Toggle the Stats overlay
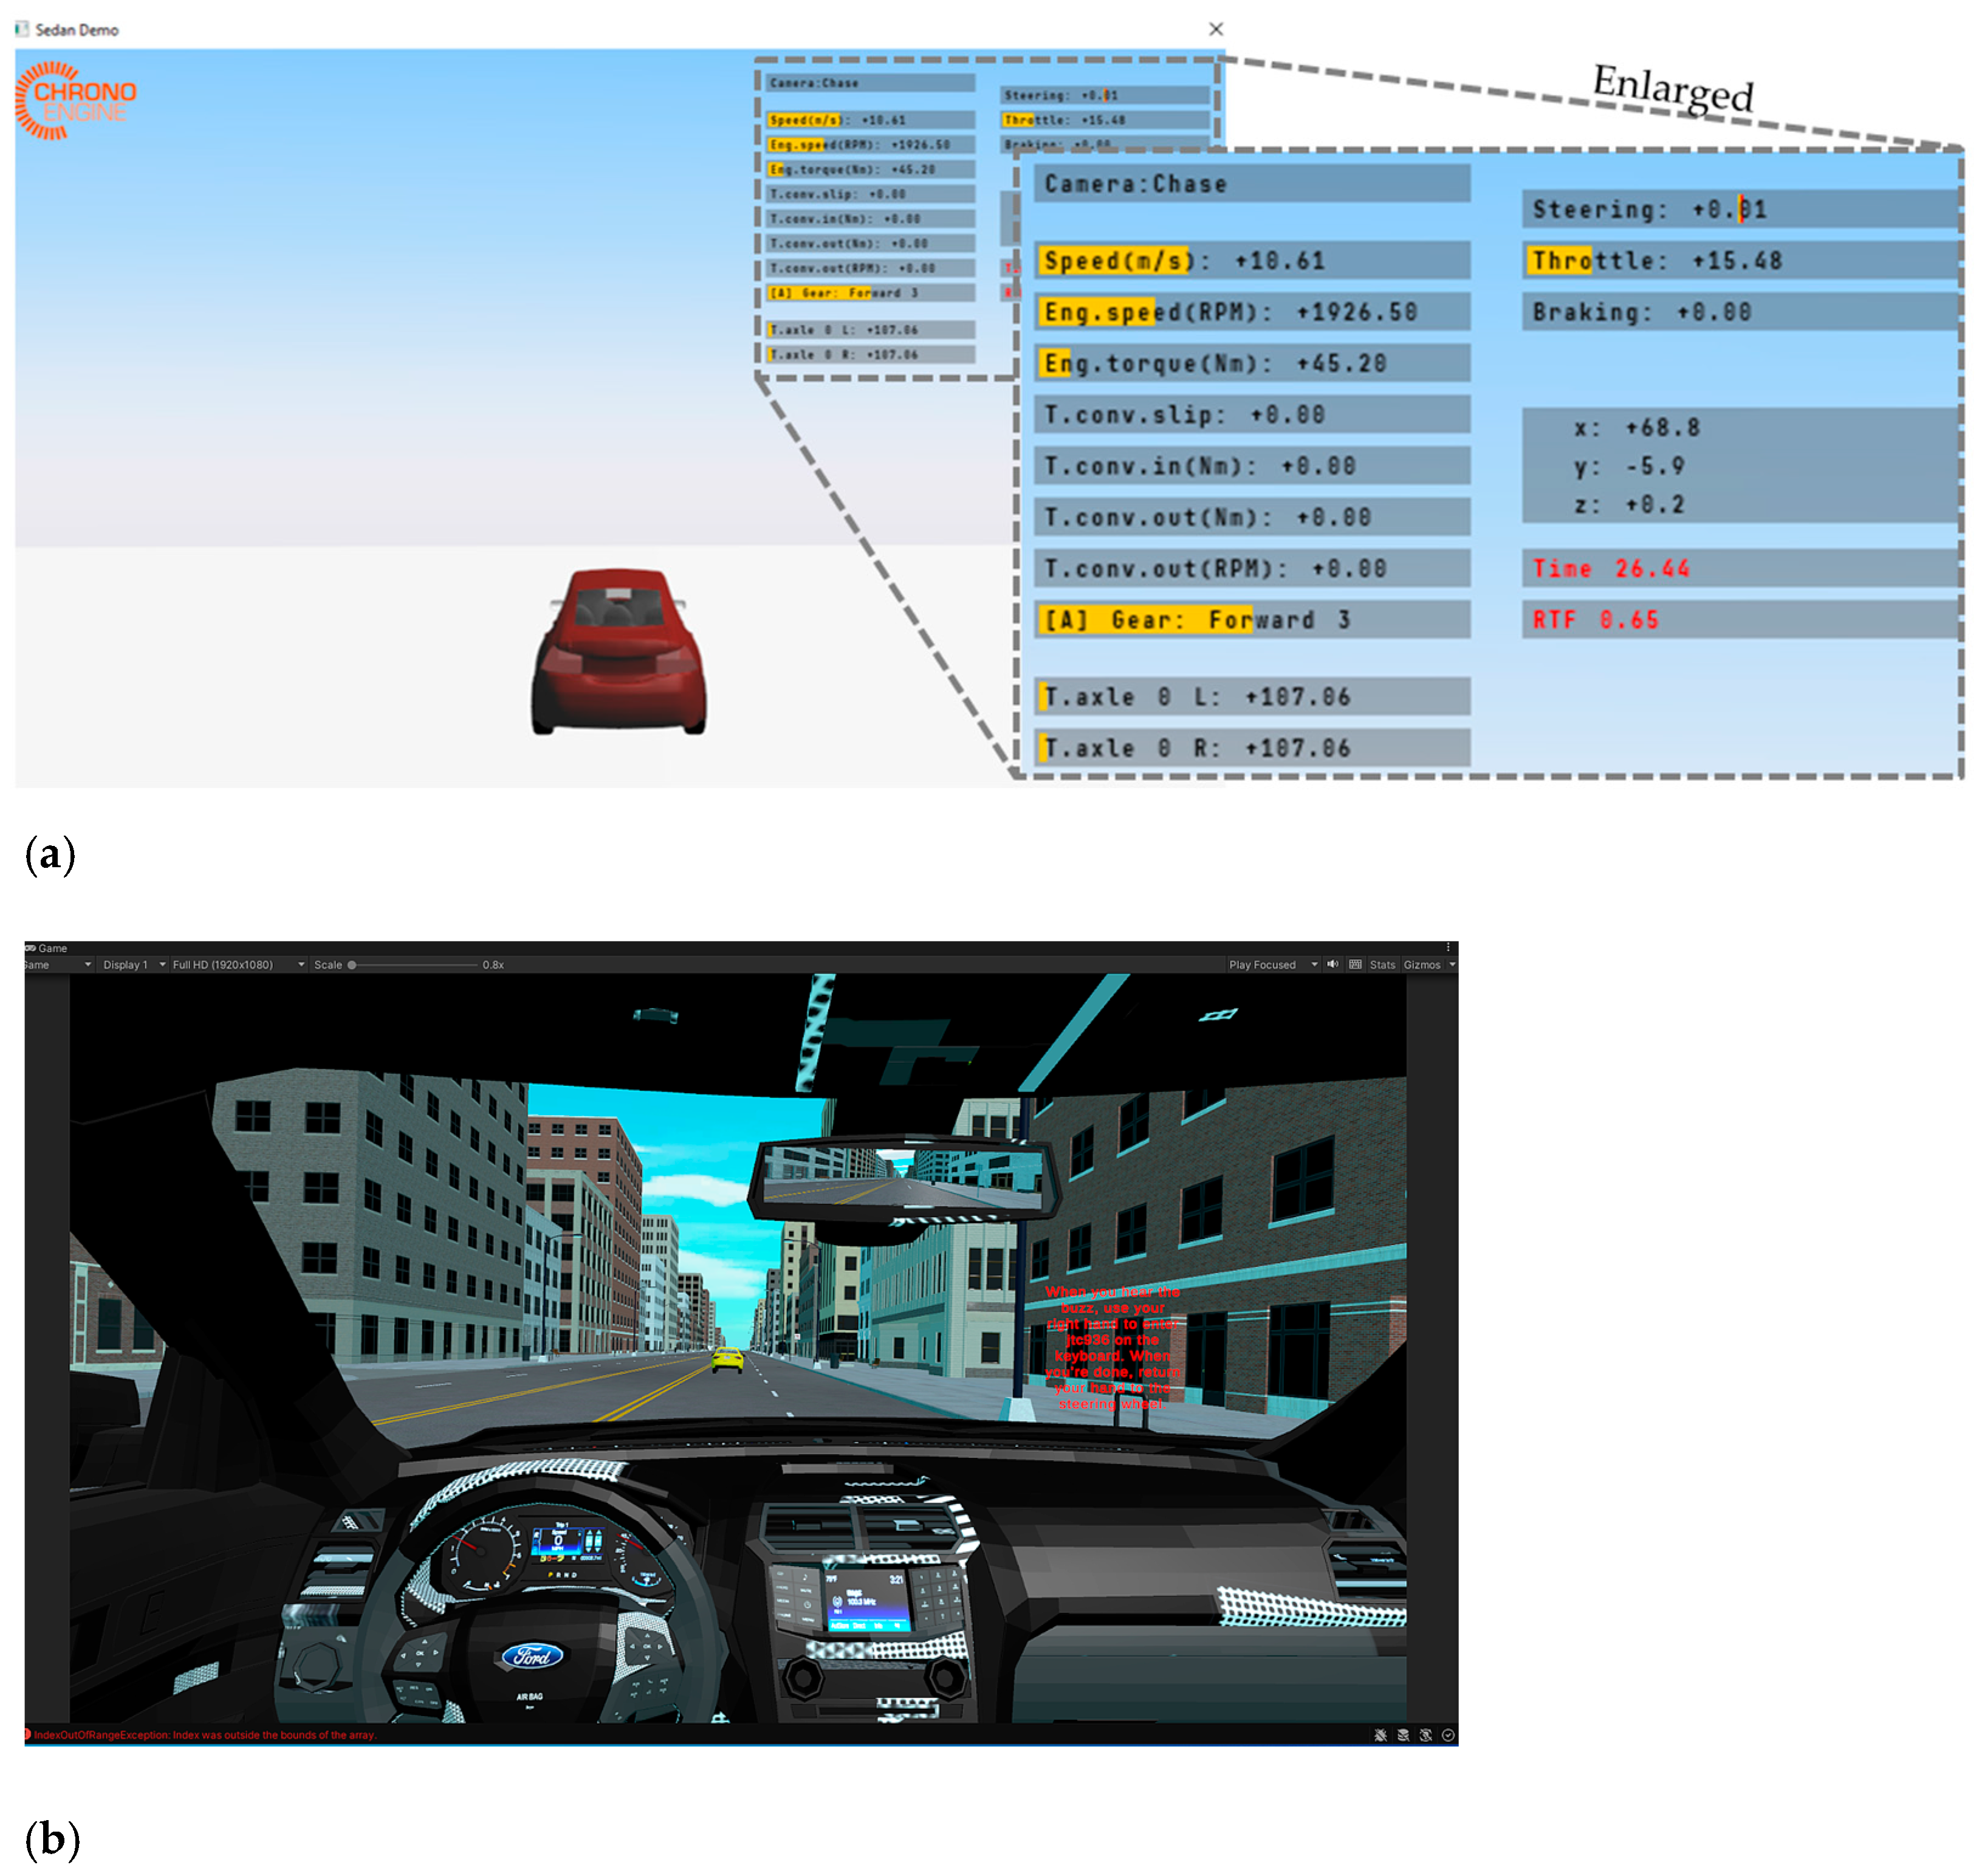 tap(1382, 965)
